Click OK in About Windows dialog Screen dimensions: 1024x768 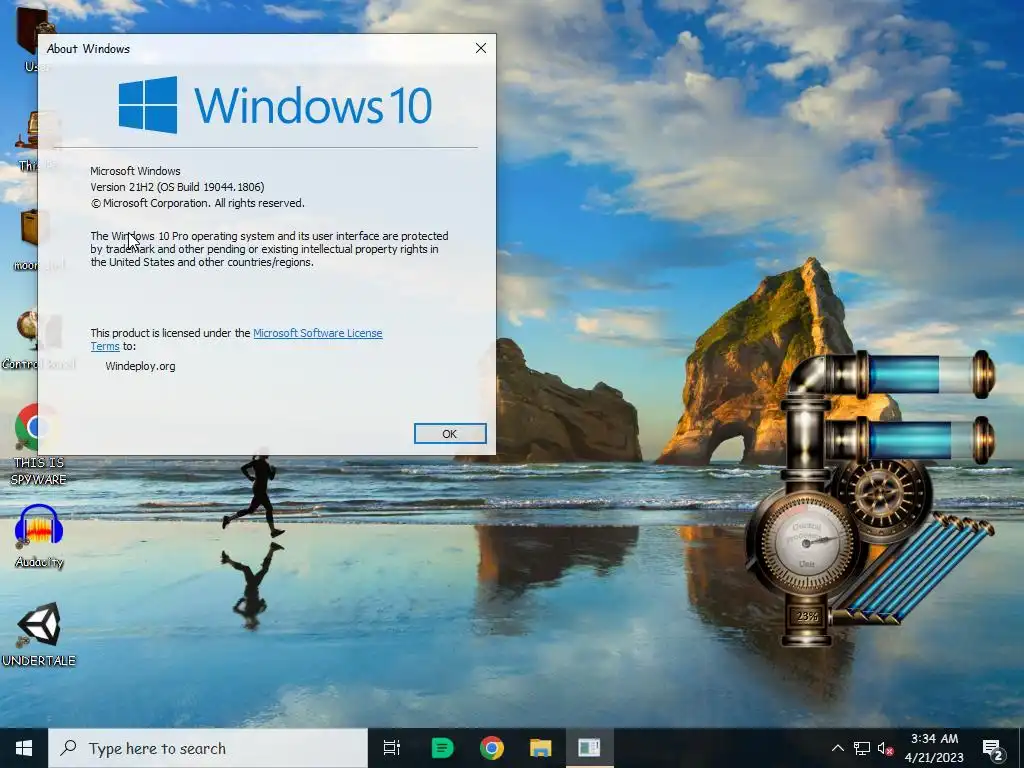click(450, 434)
